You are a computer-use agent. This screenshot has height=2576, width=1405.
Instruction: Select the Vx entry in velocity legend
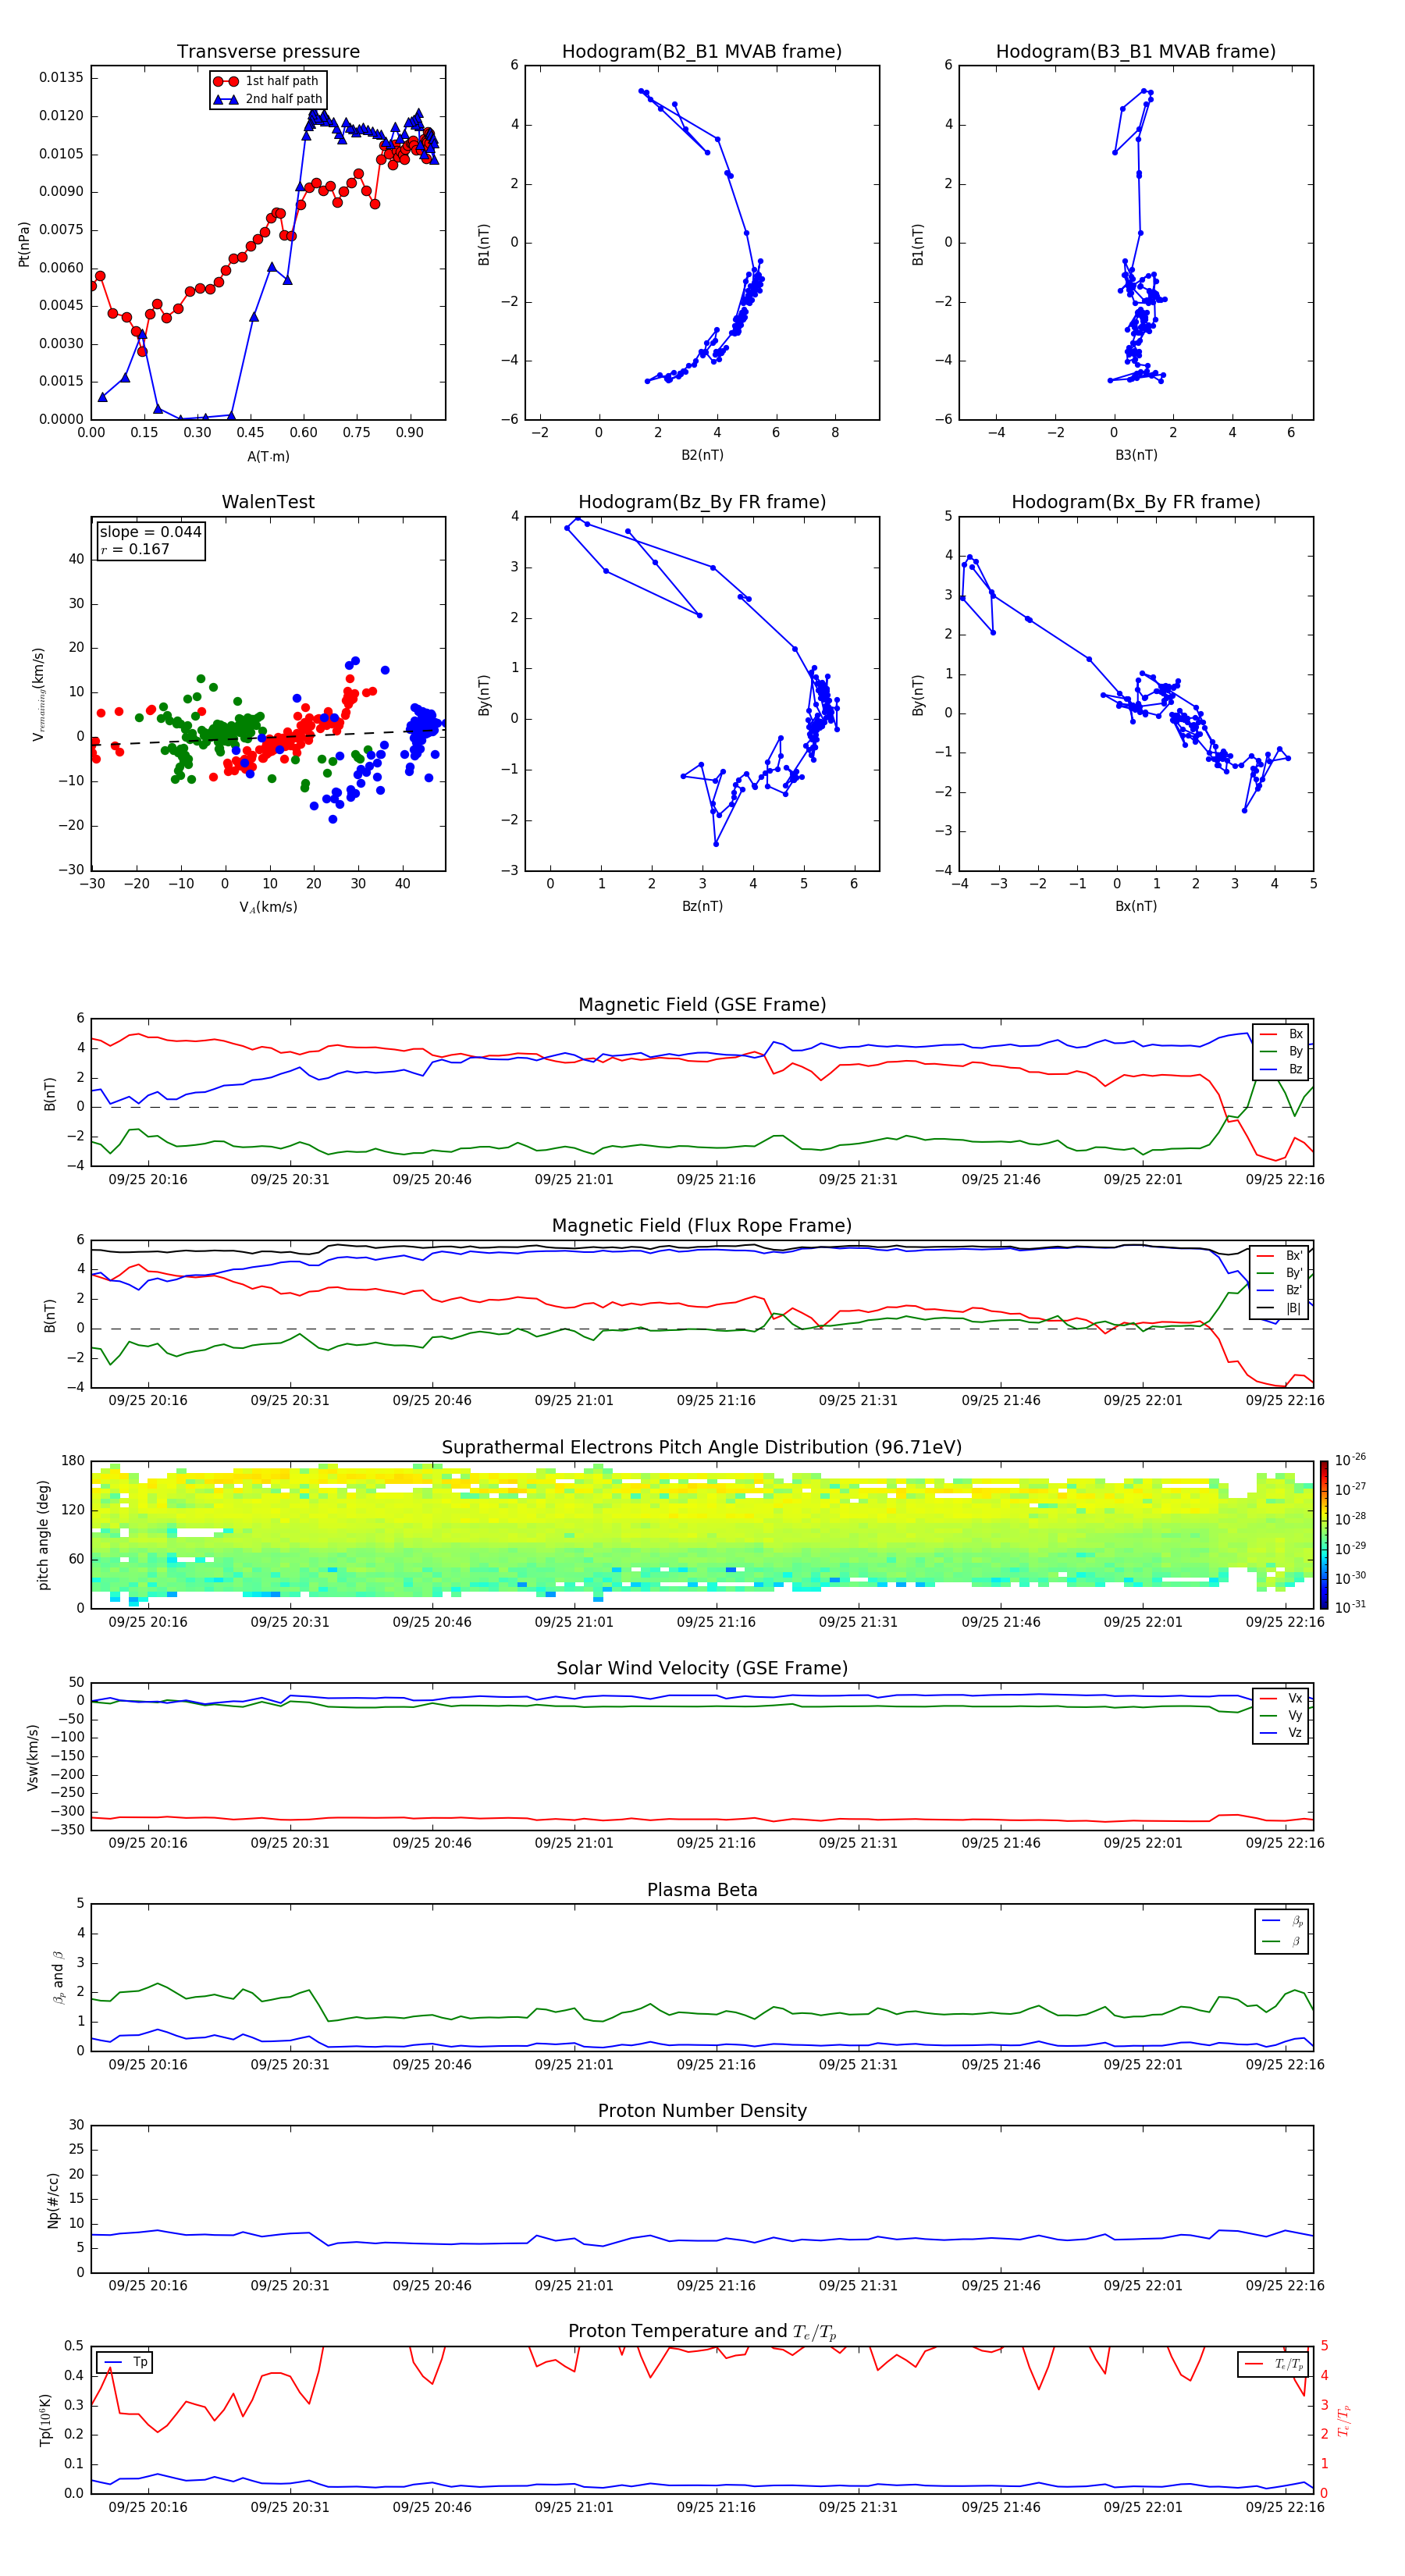click(1281, 1698)
